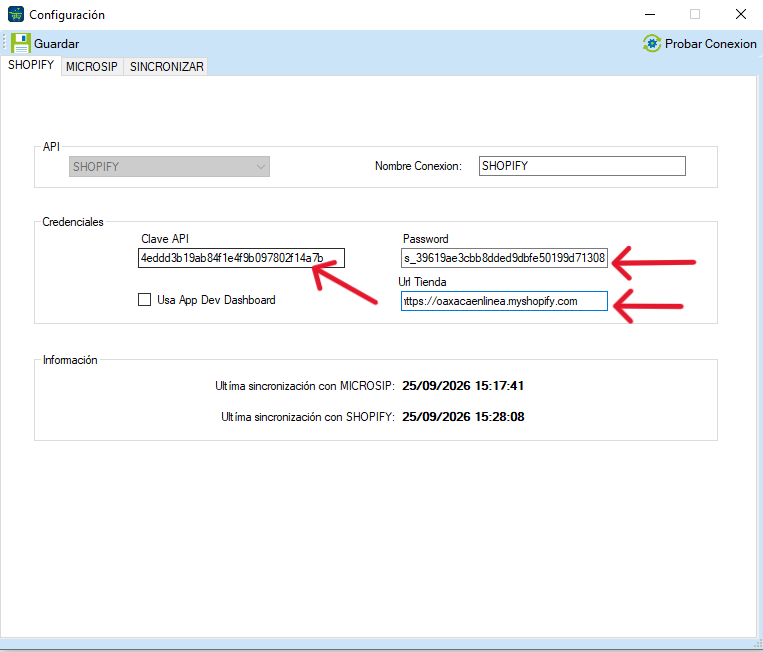Click the Ultima sincronización con SHOPIFY label

coord(308,417)
